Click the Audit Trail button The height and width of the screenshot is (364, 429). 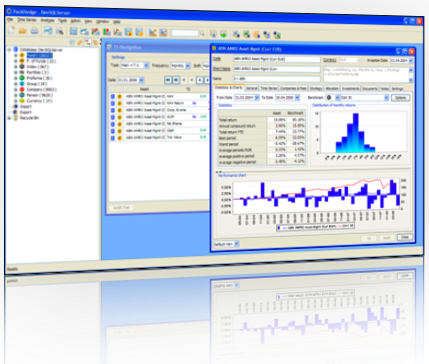pos(121,207)
